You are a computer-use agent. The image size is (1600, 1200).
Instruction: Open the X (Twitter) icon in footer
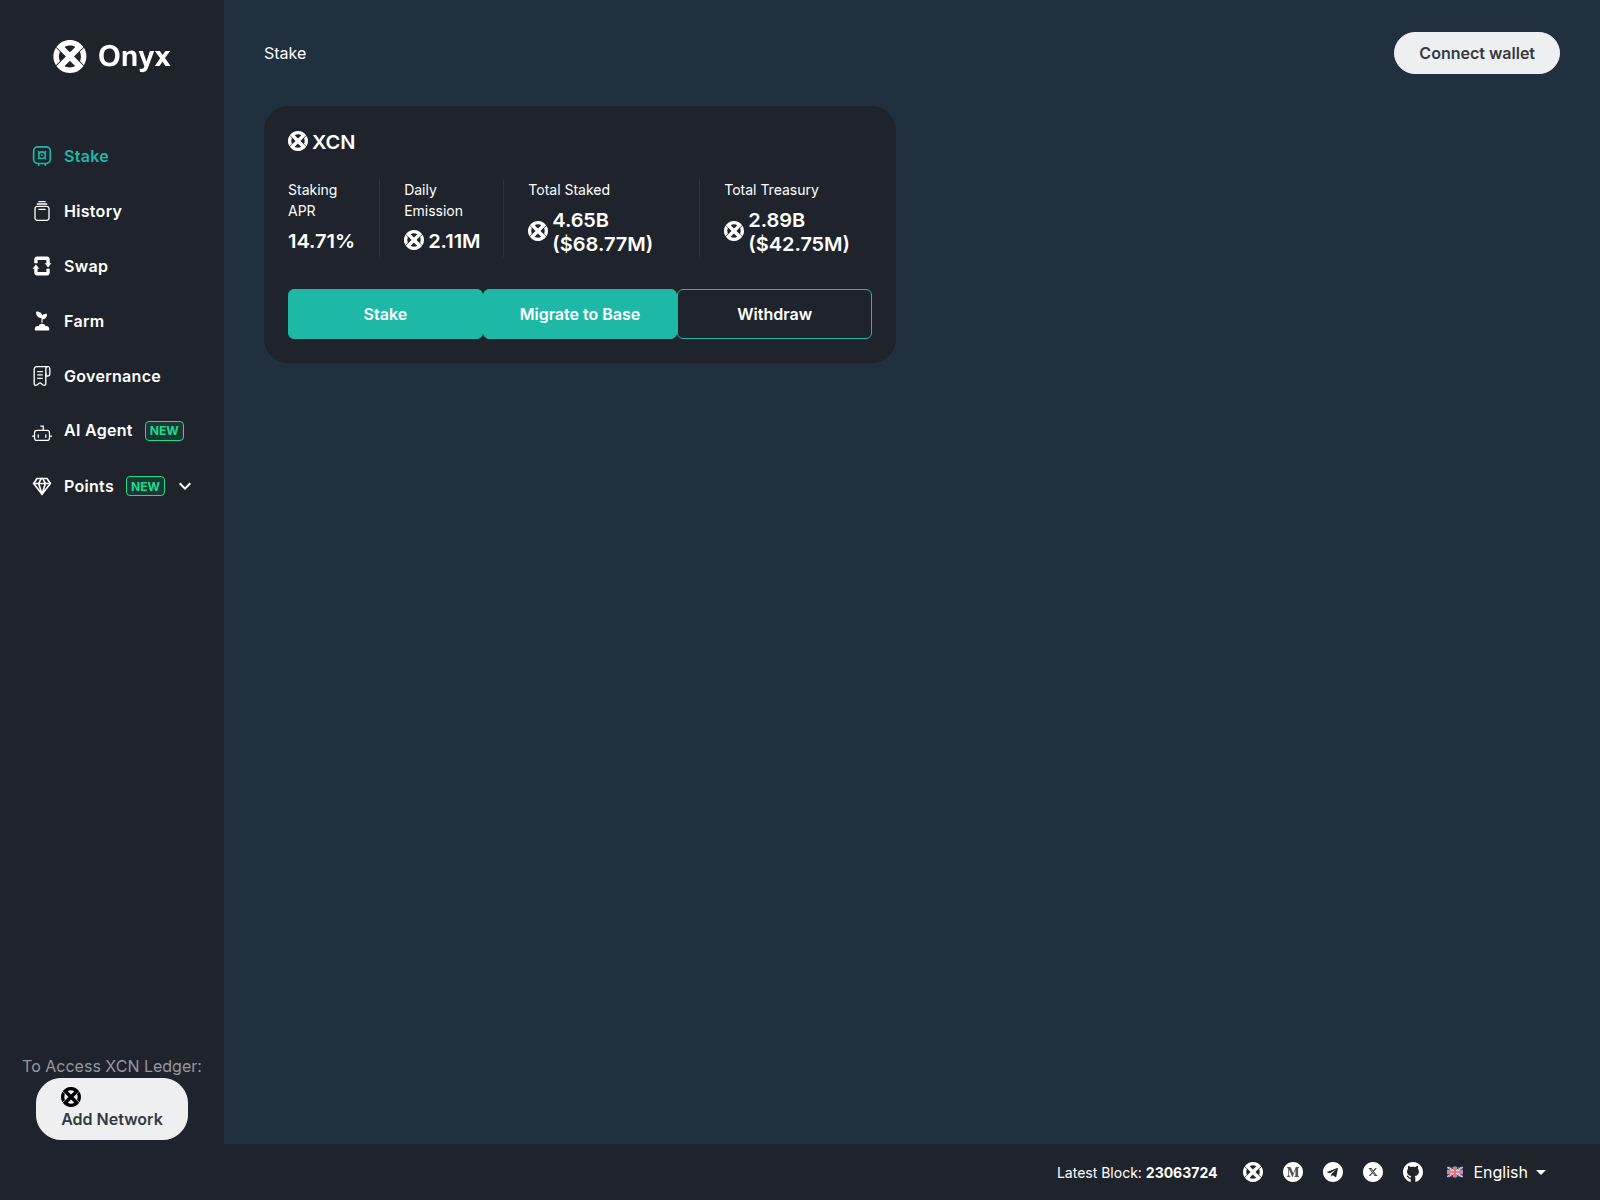pyautogui.click(x=1373, y=1172)
